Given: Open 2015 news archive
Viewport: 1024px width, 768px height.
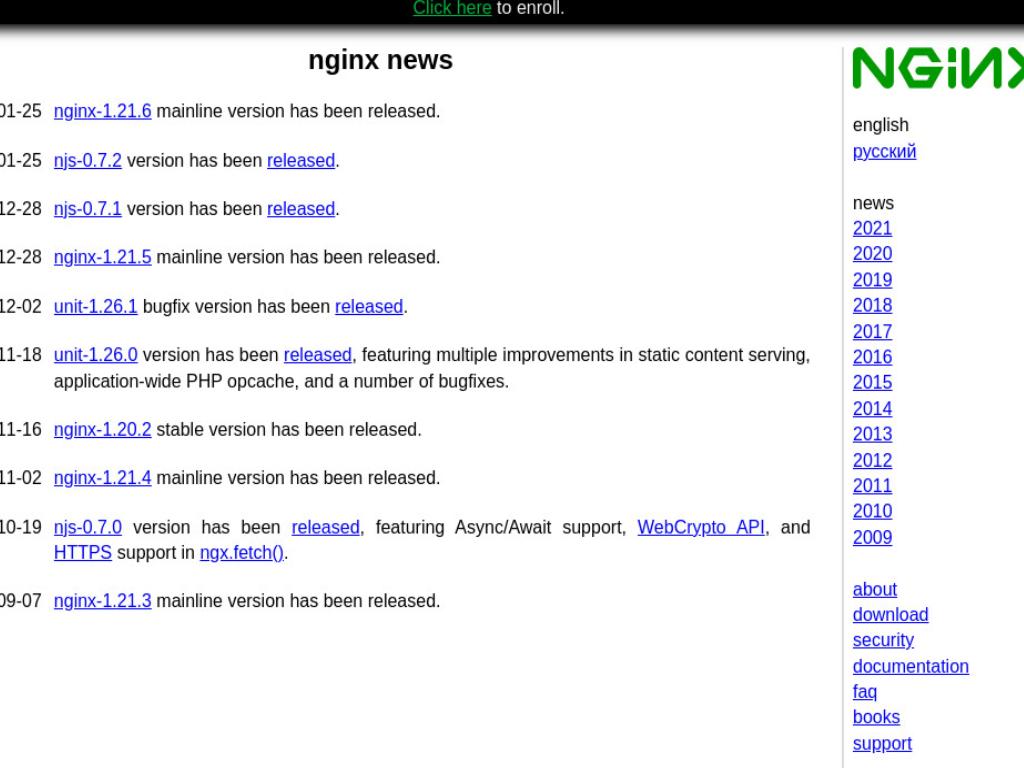Looking at the screenshot, I should (872, 383).
